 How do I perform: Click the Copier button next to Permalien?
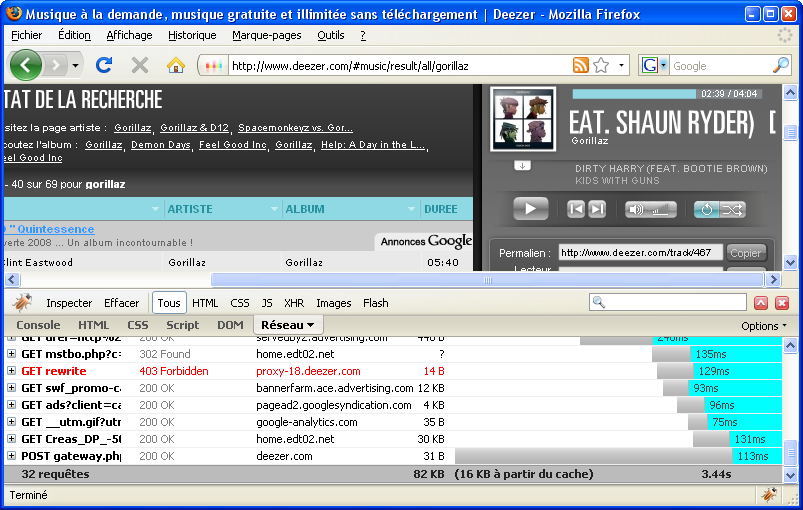pyautogui.click(x=746, y=253)
